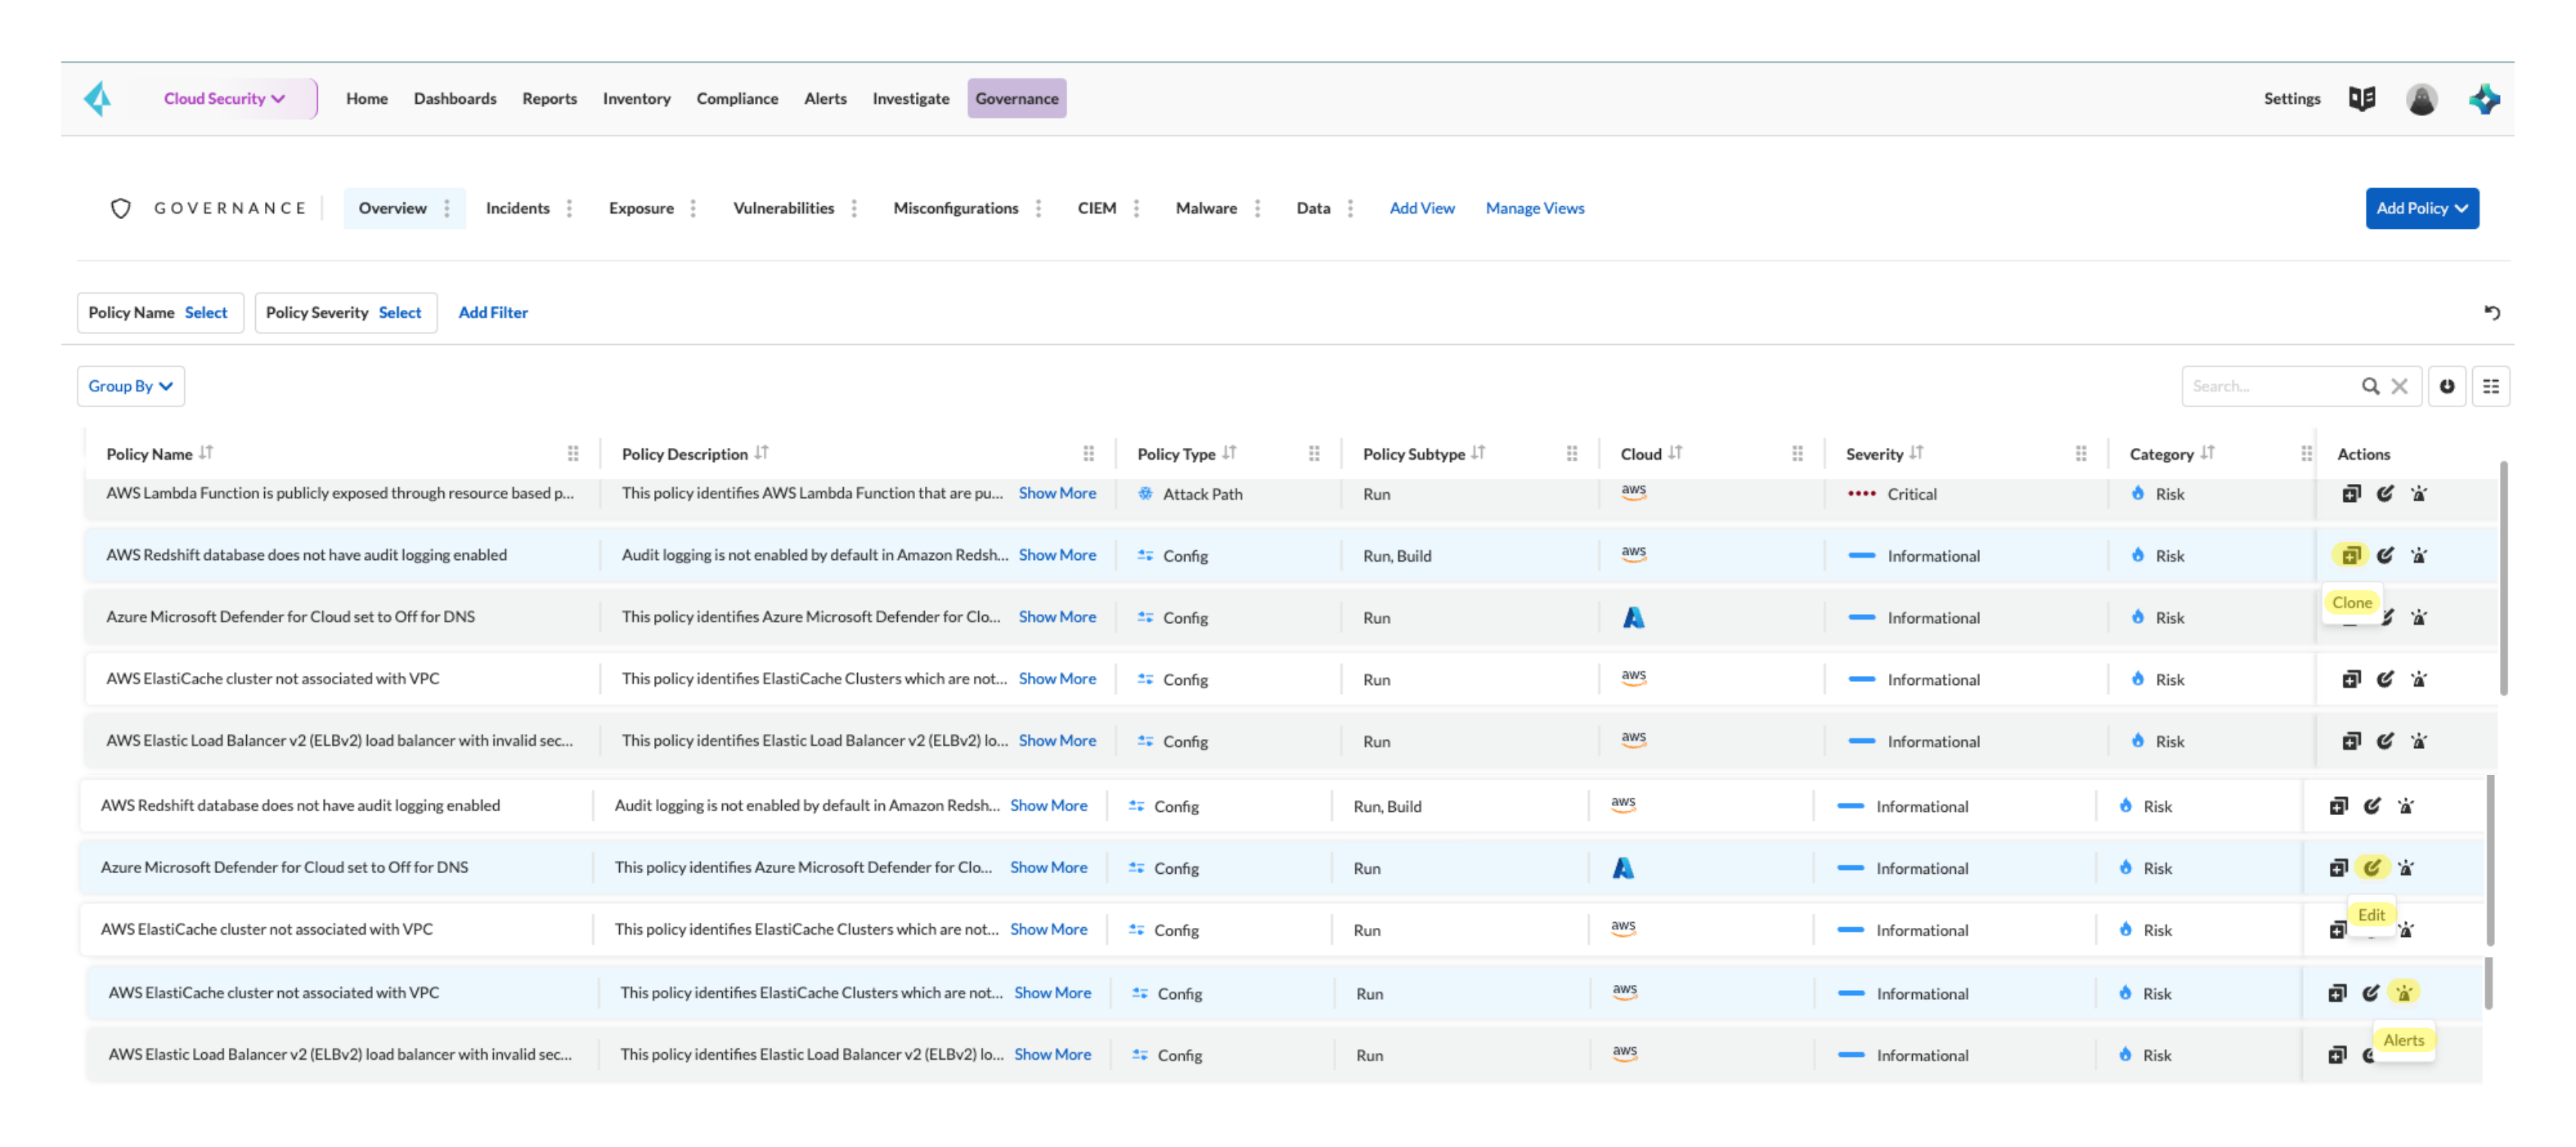
Task: Open alerts for AWS Lambda Function policy
Action: point(2418,493)
